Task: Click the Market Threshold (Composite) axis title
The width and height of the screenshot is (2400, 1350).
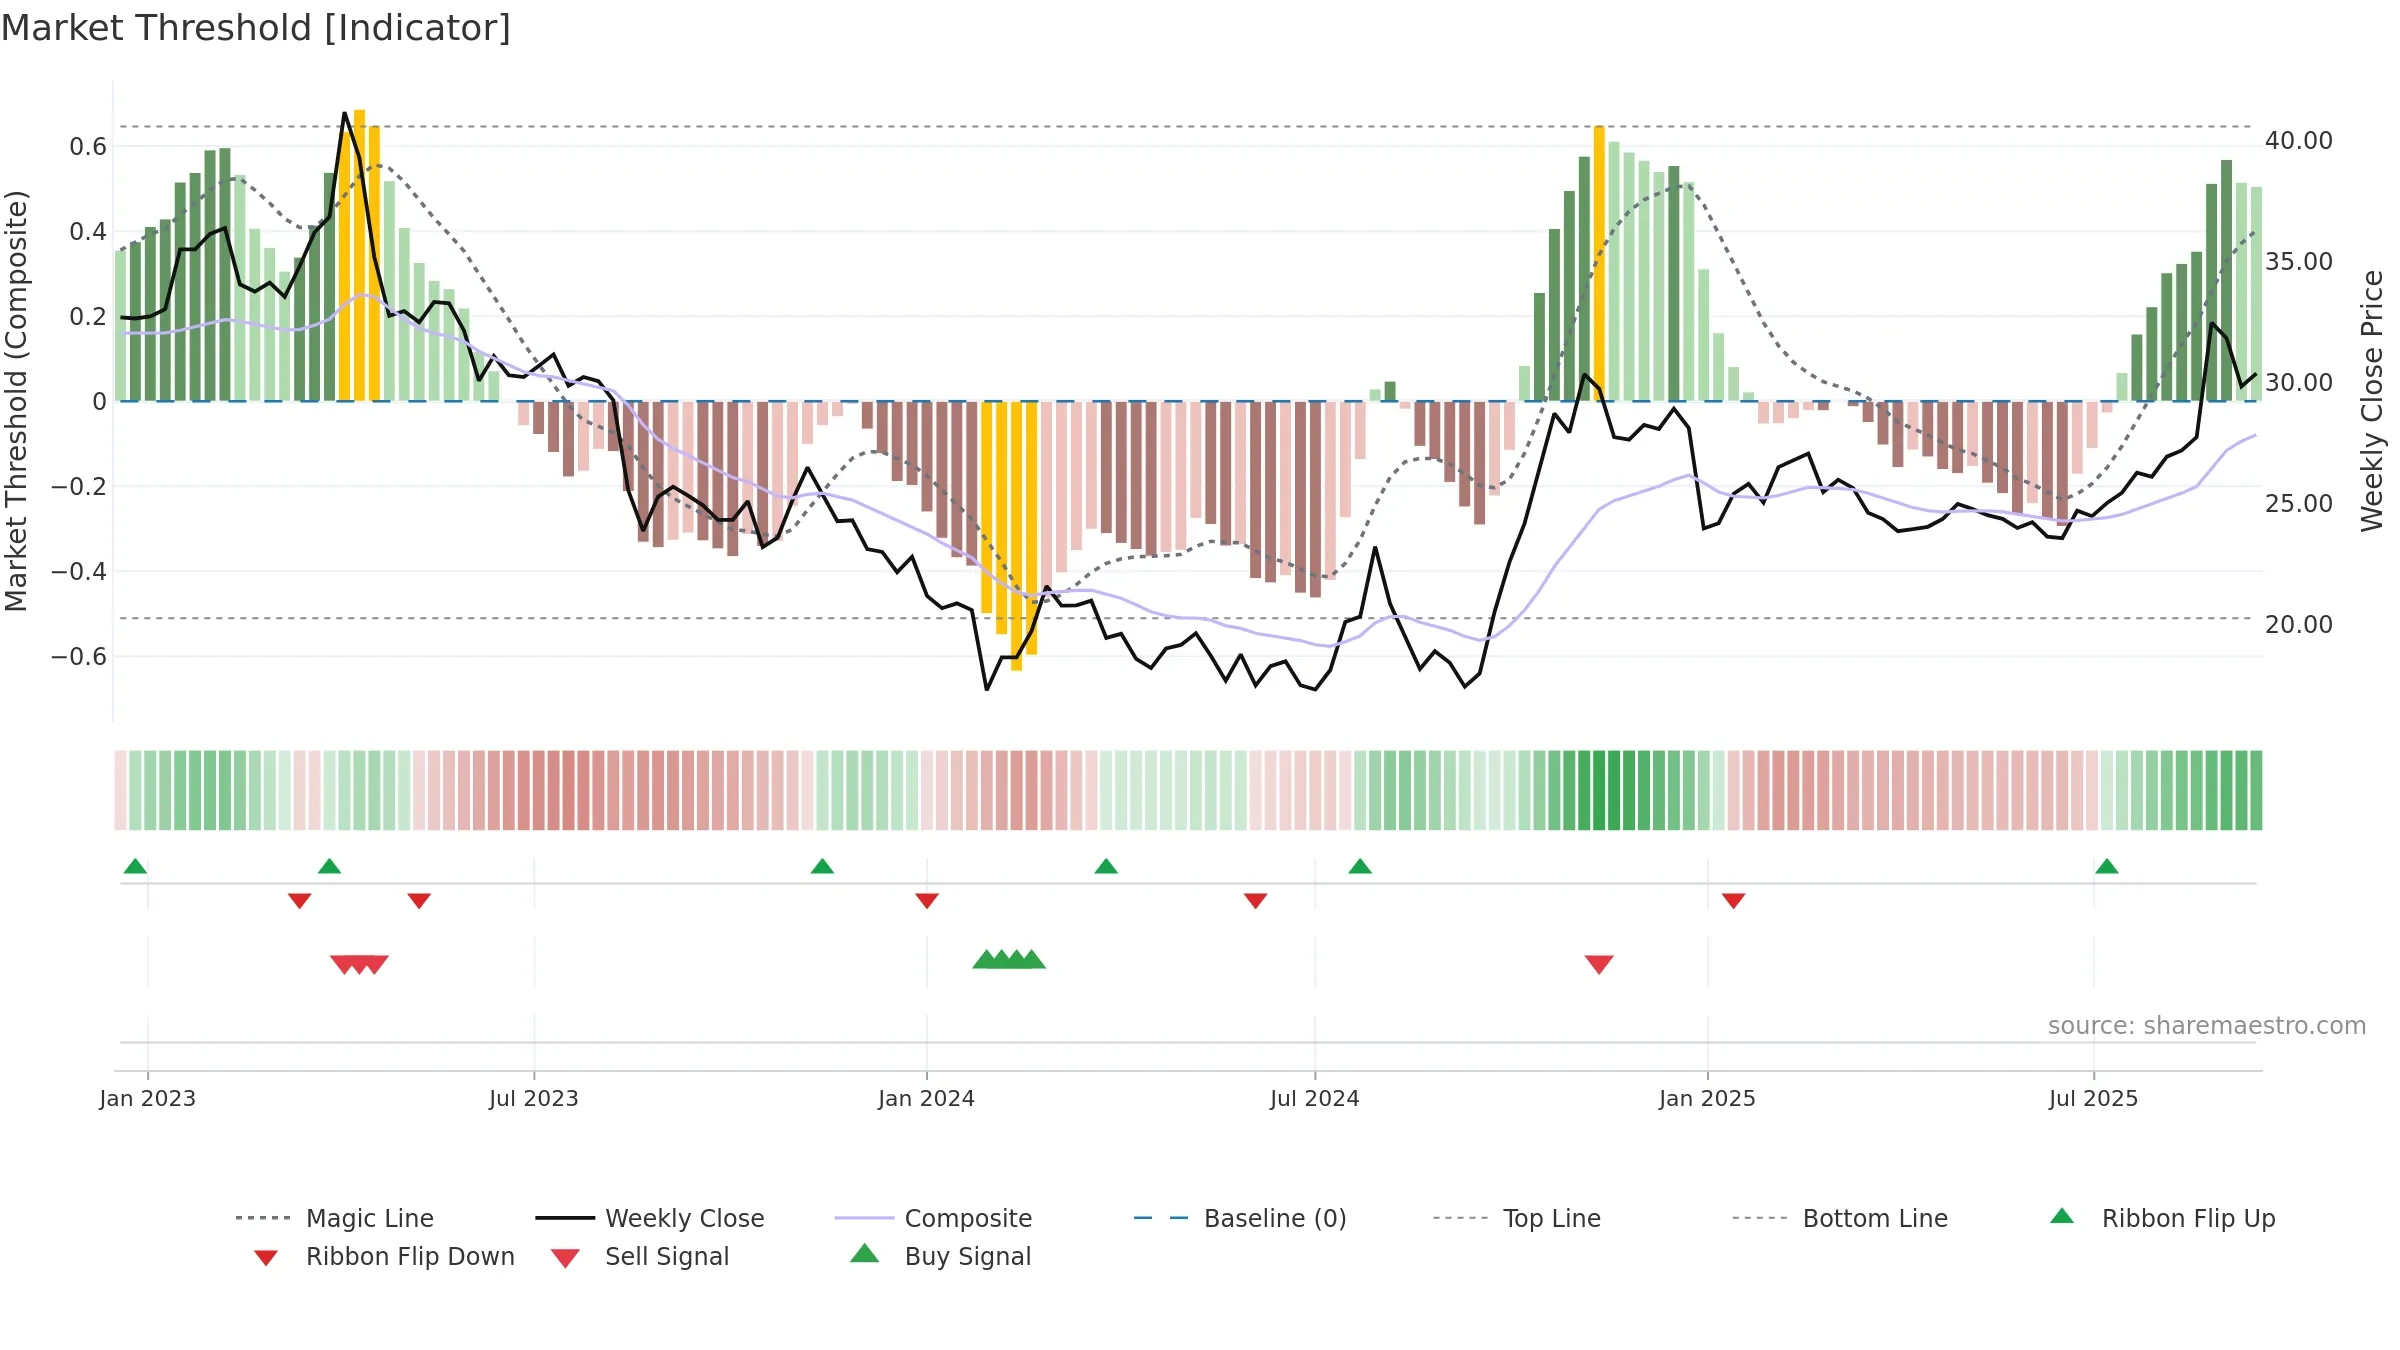Action: click(x=16, y=401)
